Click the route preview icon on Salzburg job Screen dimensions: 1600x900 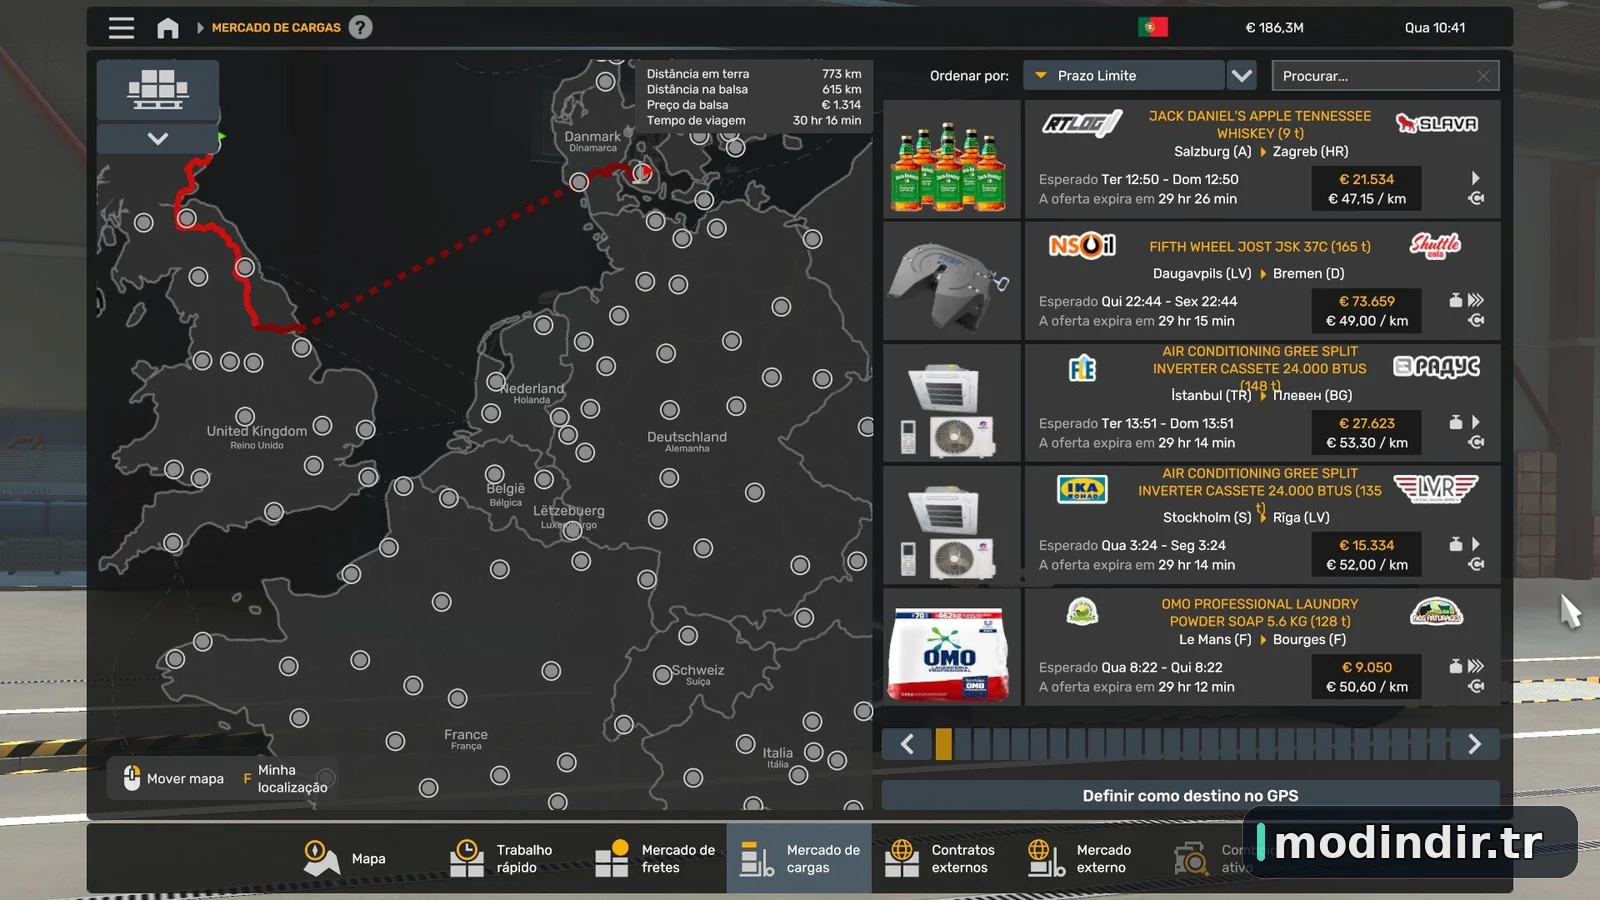coord(1476,198)
